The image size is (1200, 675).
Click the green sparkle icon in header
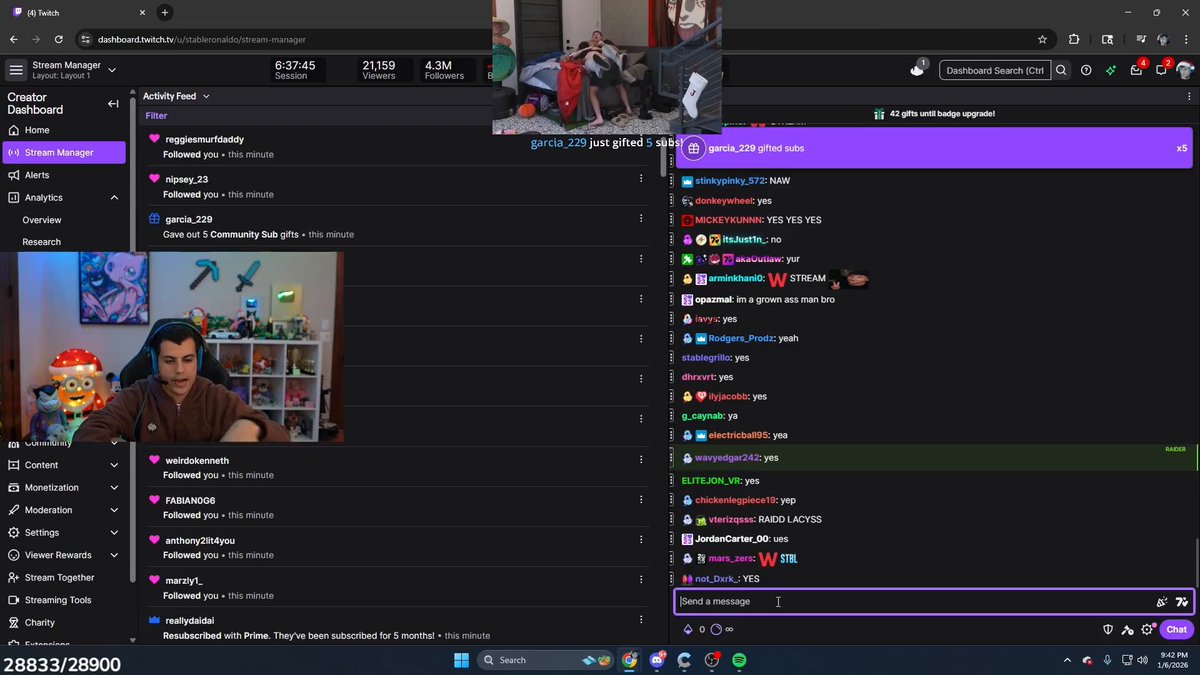(x=1111, y=70)
